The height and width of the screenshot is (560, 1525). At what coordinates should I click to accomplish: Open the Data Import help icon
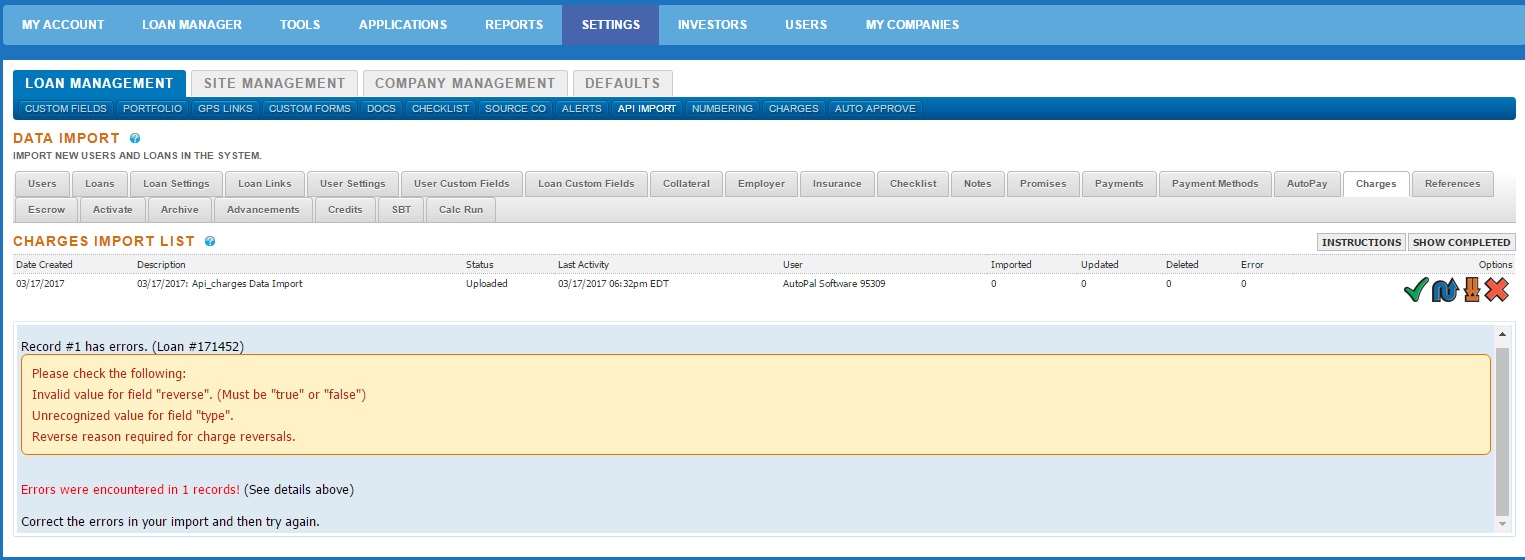pos(135,139)
